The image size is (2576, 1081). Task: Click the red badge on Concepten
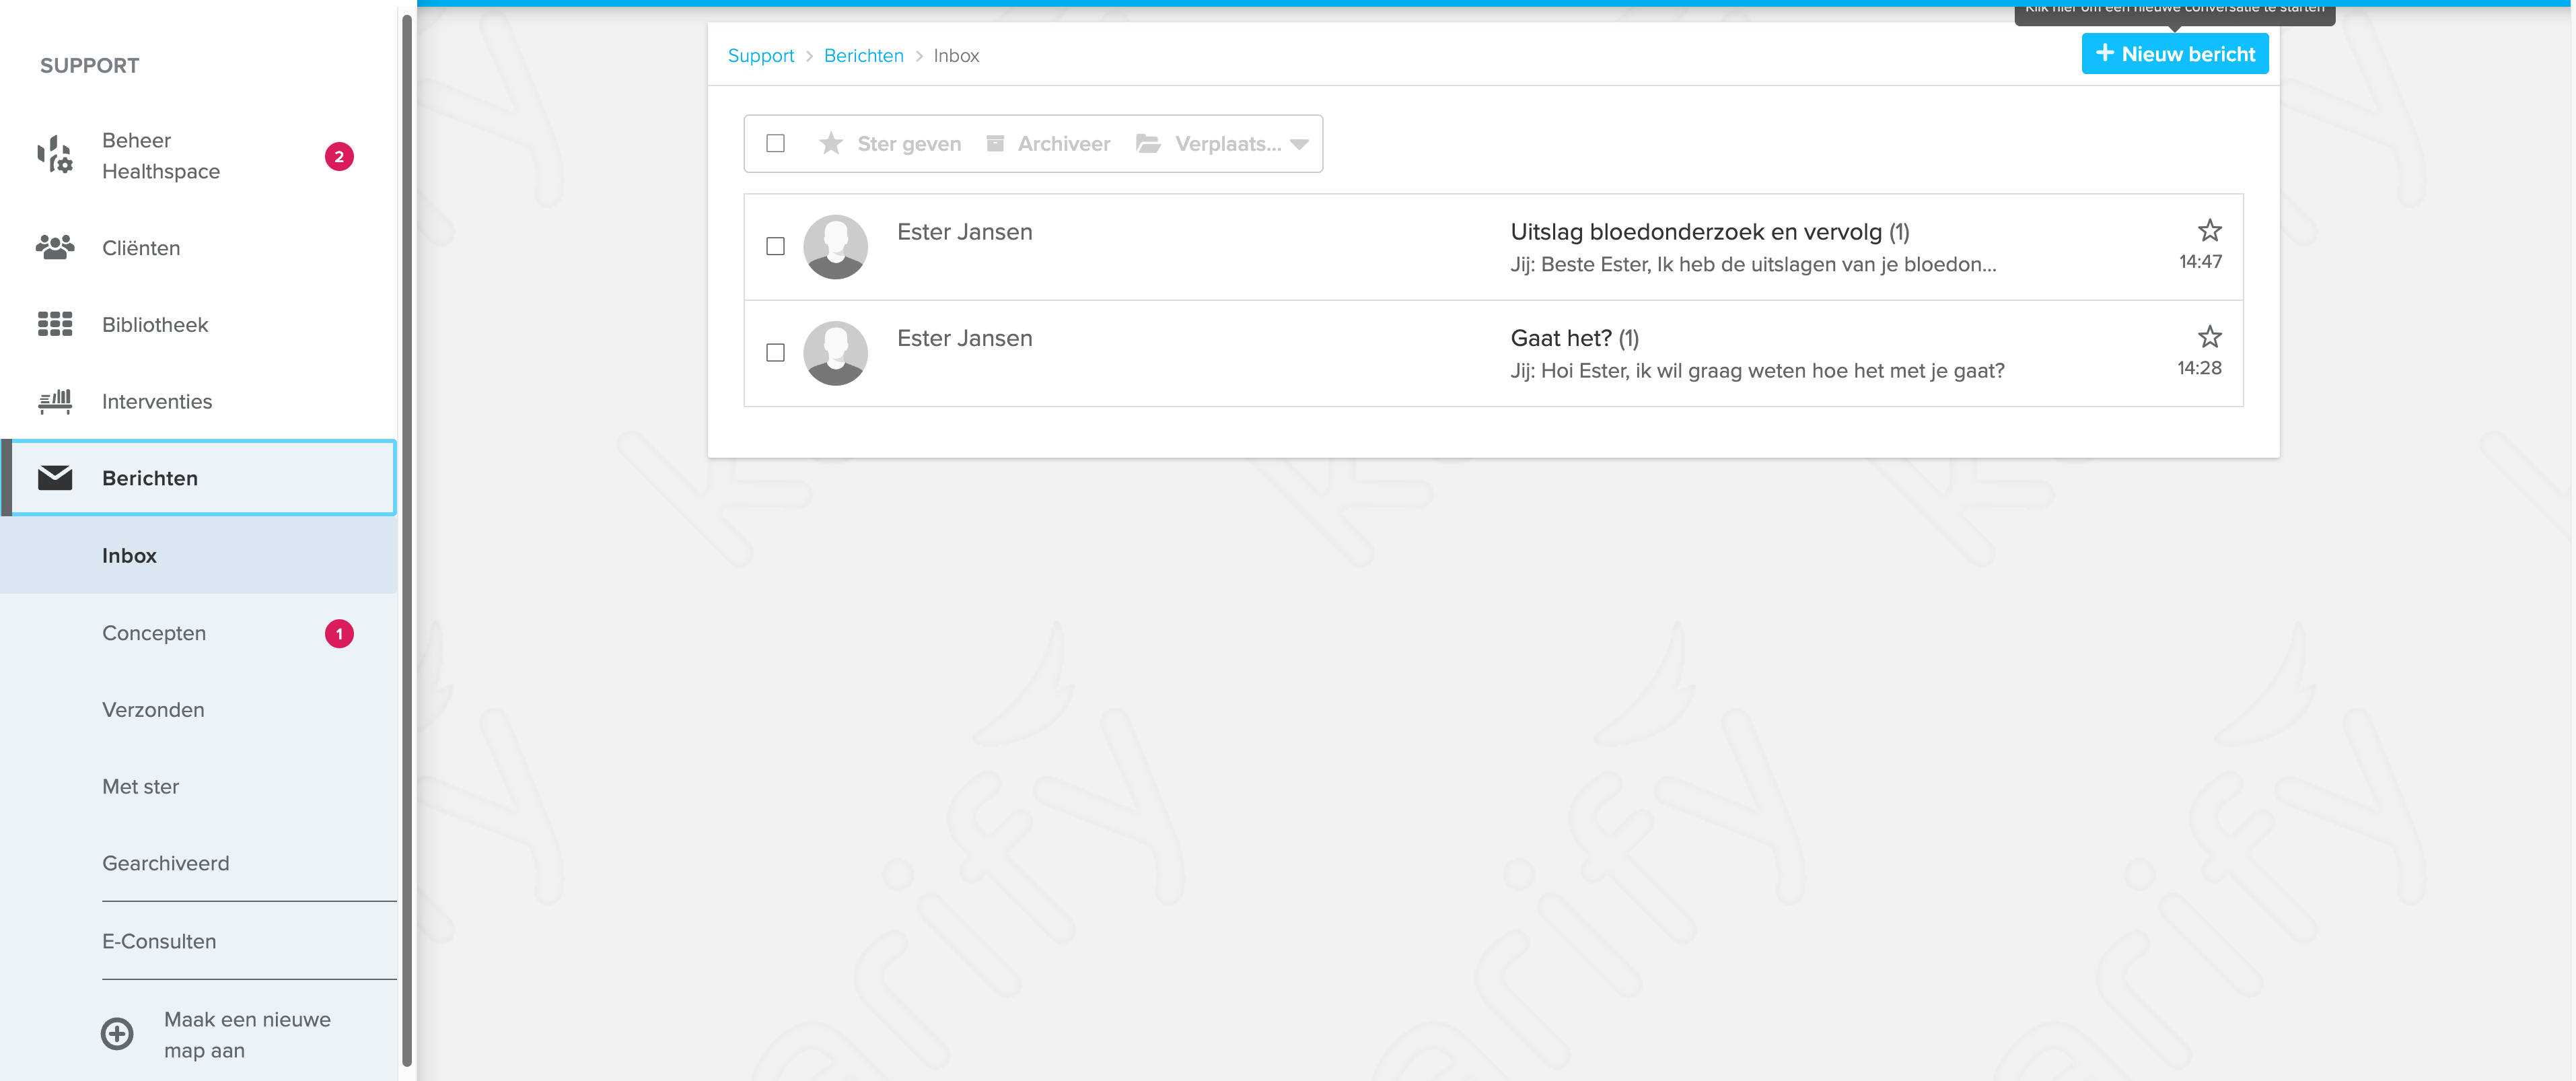click(339, 633)
